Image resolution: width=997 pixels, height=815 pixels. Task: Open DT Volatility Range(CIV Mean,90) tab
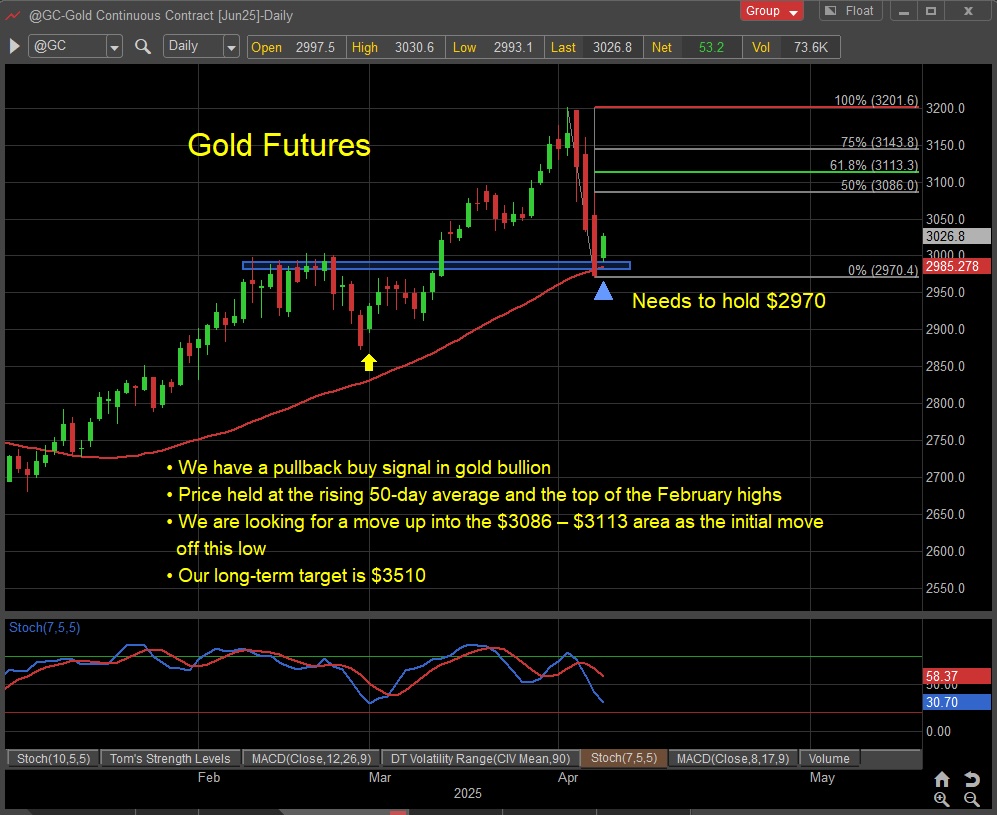point(480,758)
